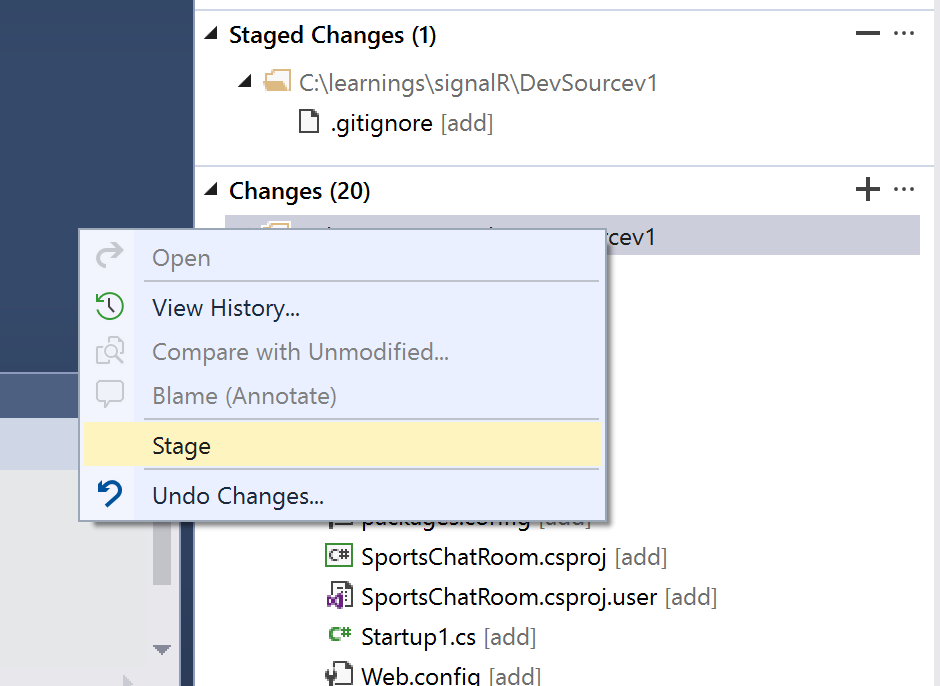Choose Undo Changes... from the context menu
940x686 pixels.
[238, 496]
